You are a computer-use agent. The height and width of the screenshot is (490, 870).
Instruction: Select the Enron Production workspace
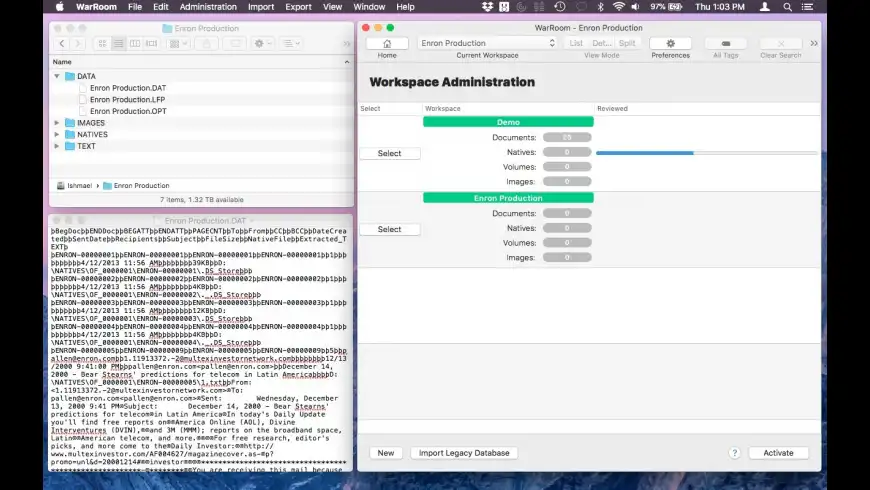(389, 229)
